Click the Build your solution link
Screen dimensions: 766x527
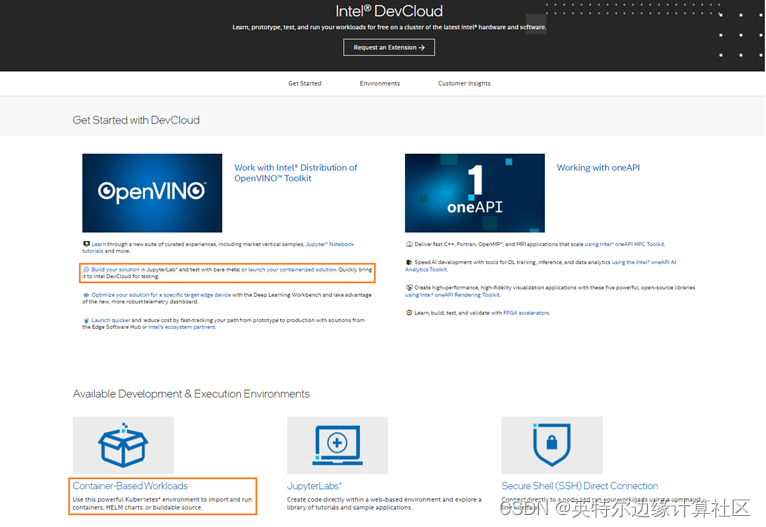coord(115,270)
